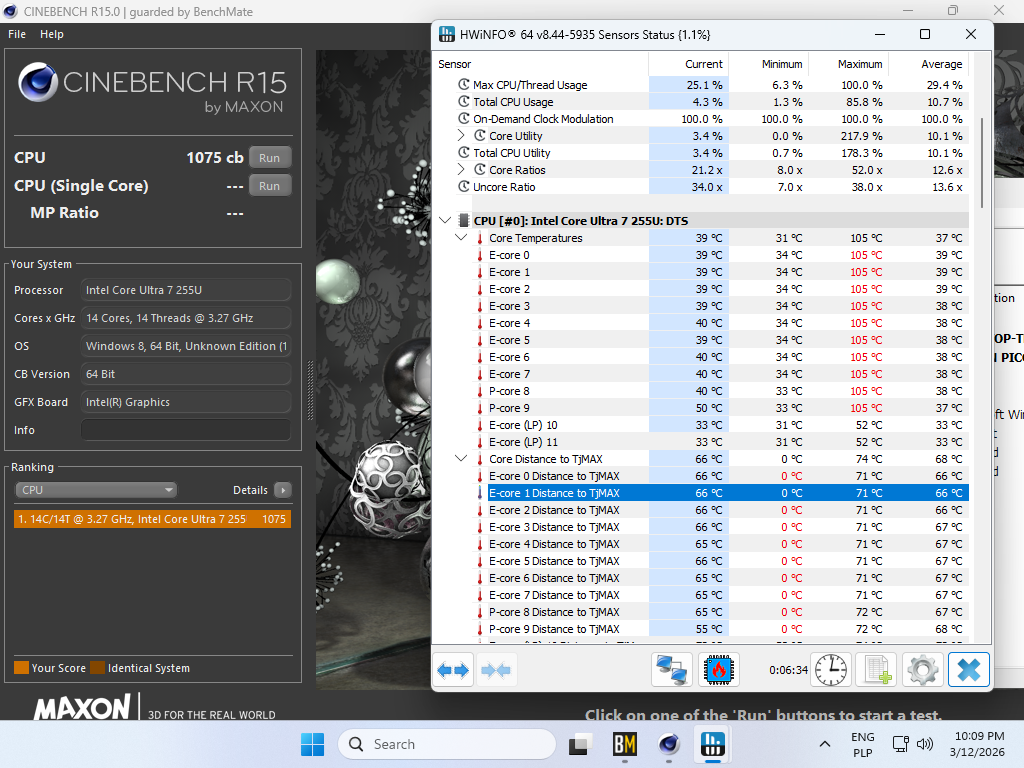Switch to HWiNFO taskbar icon

tap(712, 744)
